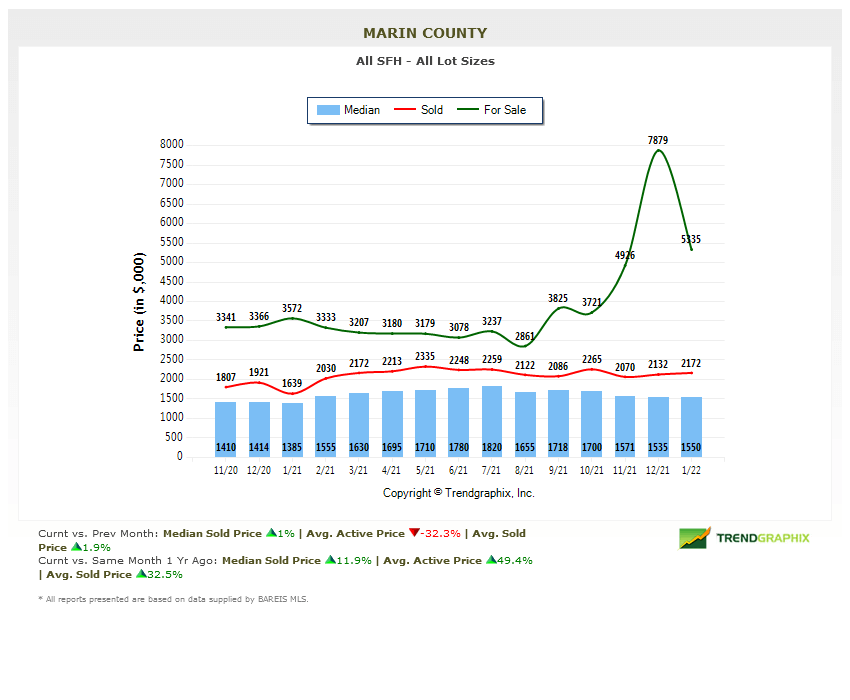Click the Trendgraphix logo icon
The width and height of the screenshot is (850, 700).
694,538
